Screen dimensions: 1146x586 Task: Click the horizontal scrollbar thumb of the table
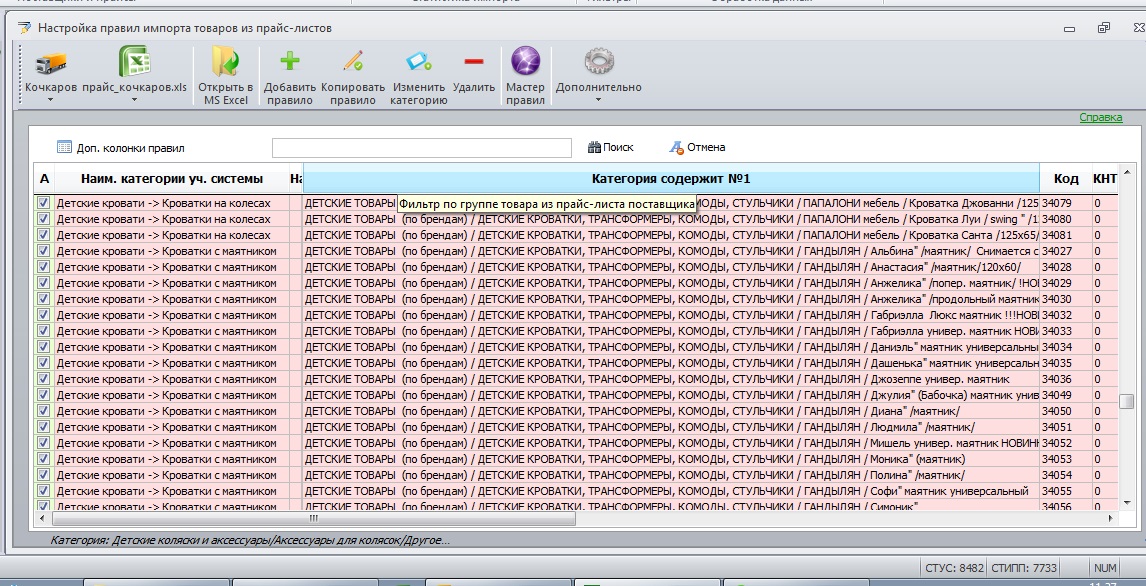[x=314, y=518]
